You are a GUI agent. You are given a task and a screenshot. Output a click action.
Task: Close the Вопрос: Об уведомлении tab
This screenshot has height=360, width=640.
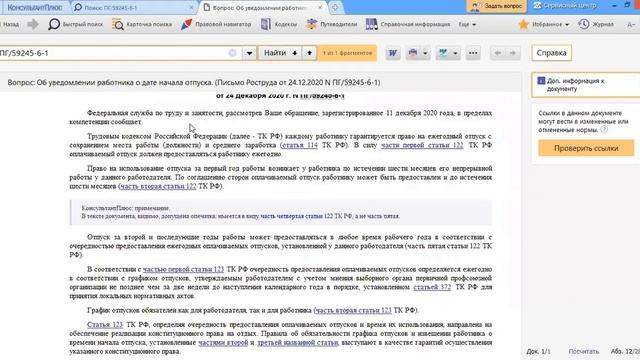pos(320,7)
